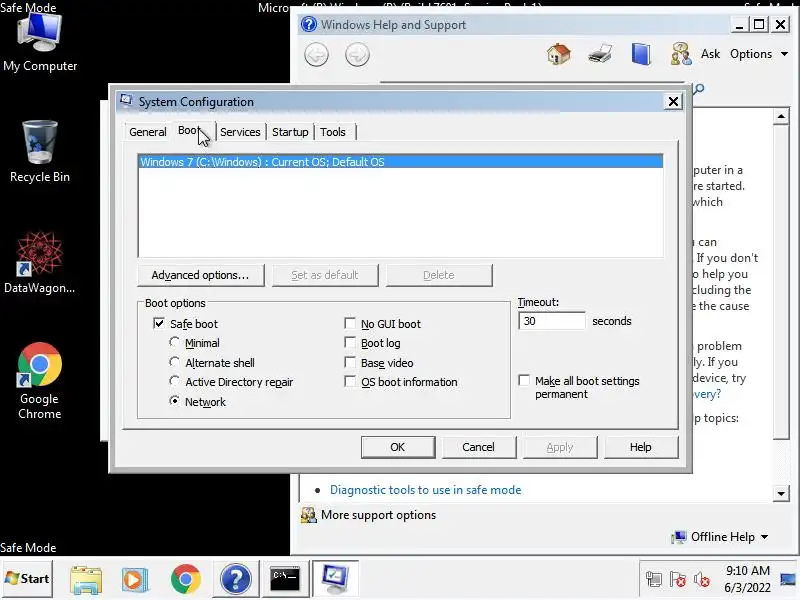Image resolution: width=800 pixels, height=600 pixels.
Task: Close the System Configuration dialog
Action: tap(673, 102)
